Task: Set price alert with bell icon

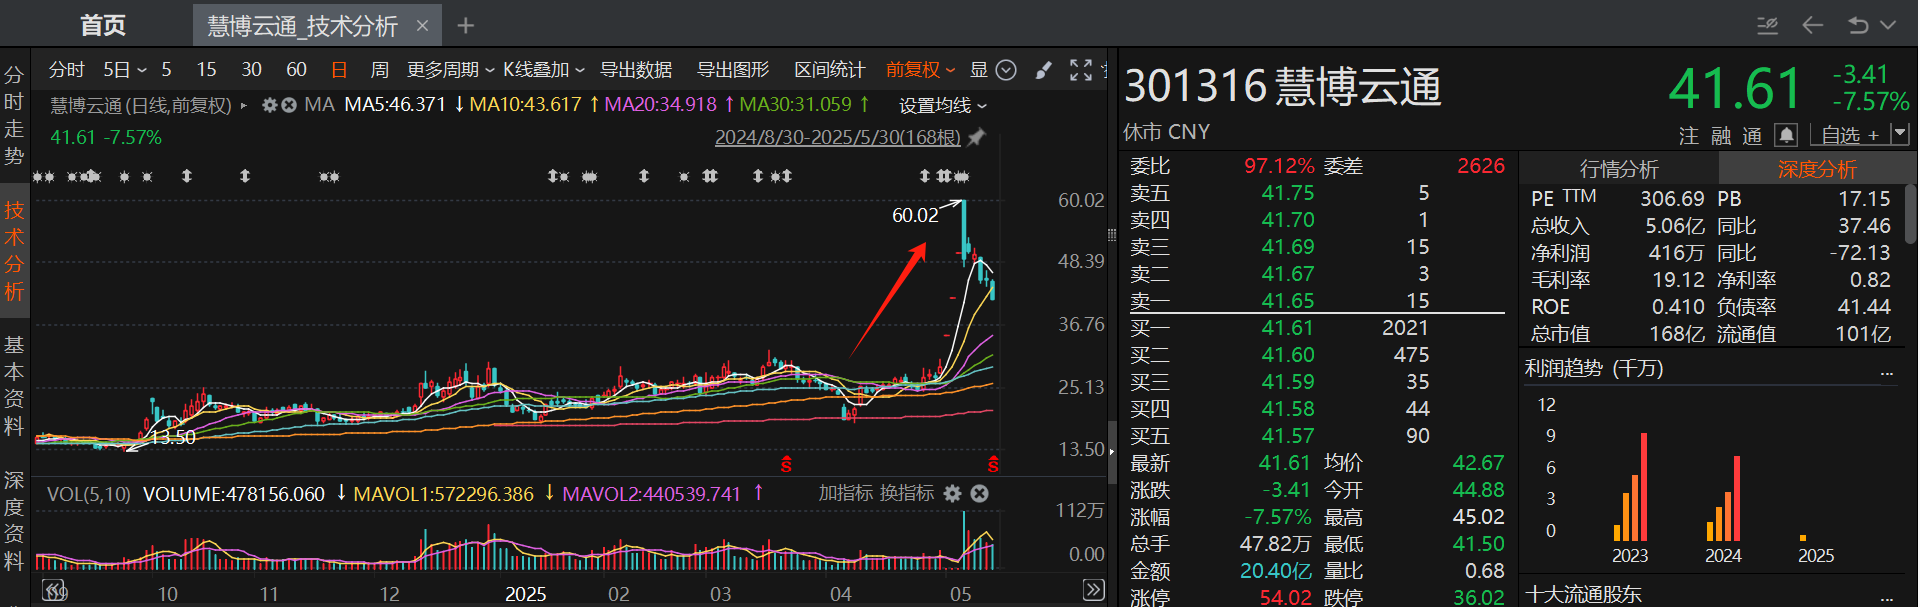Action: point(1786,134)
